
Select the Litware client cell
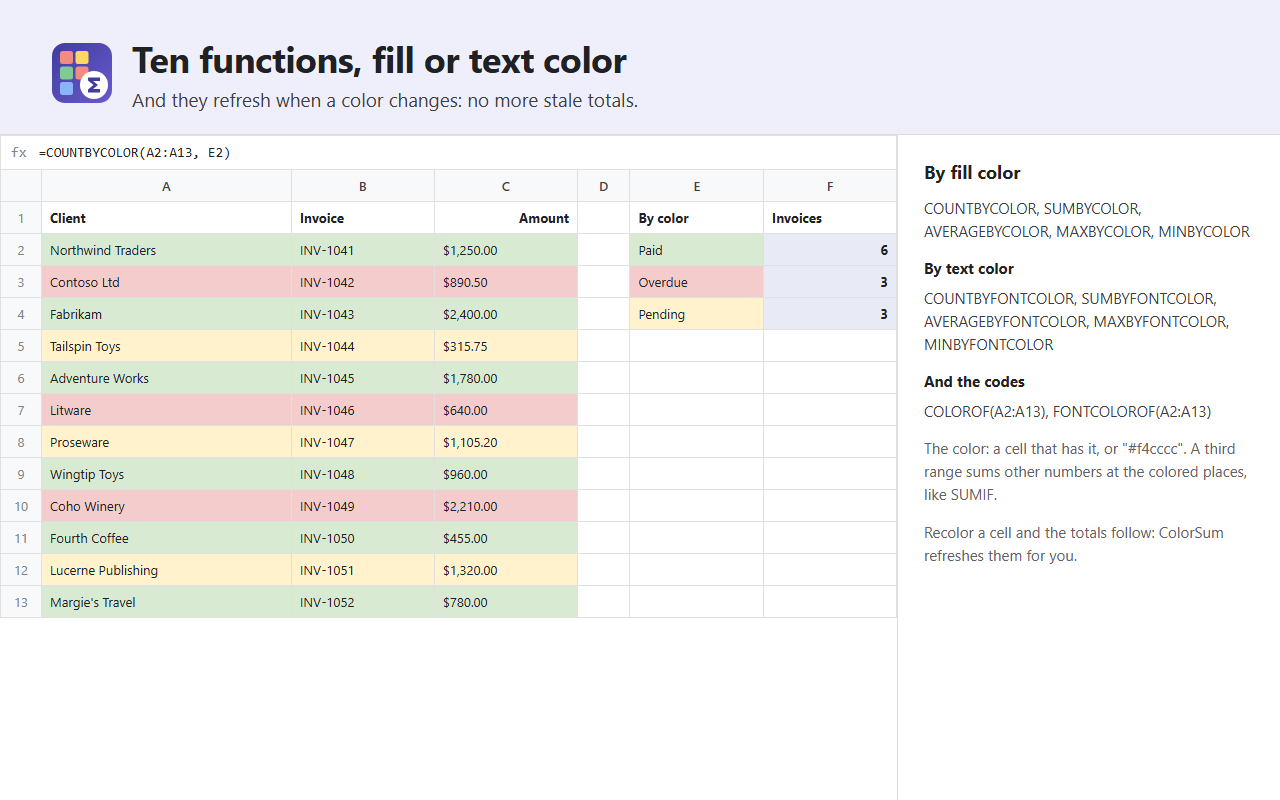tap(166, 410)
